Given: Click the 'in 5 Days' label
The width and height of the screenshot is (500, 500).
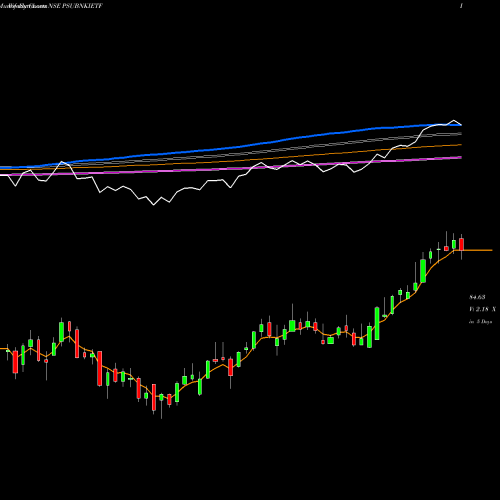Looking at the screenshot, I should pyautogui.click(x=481, y=322).
